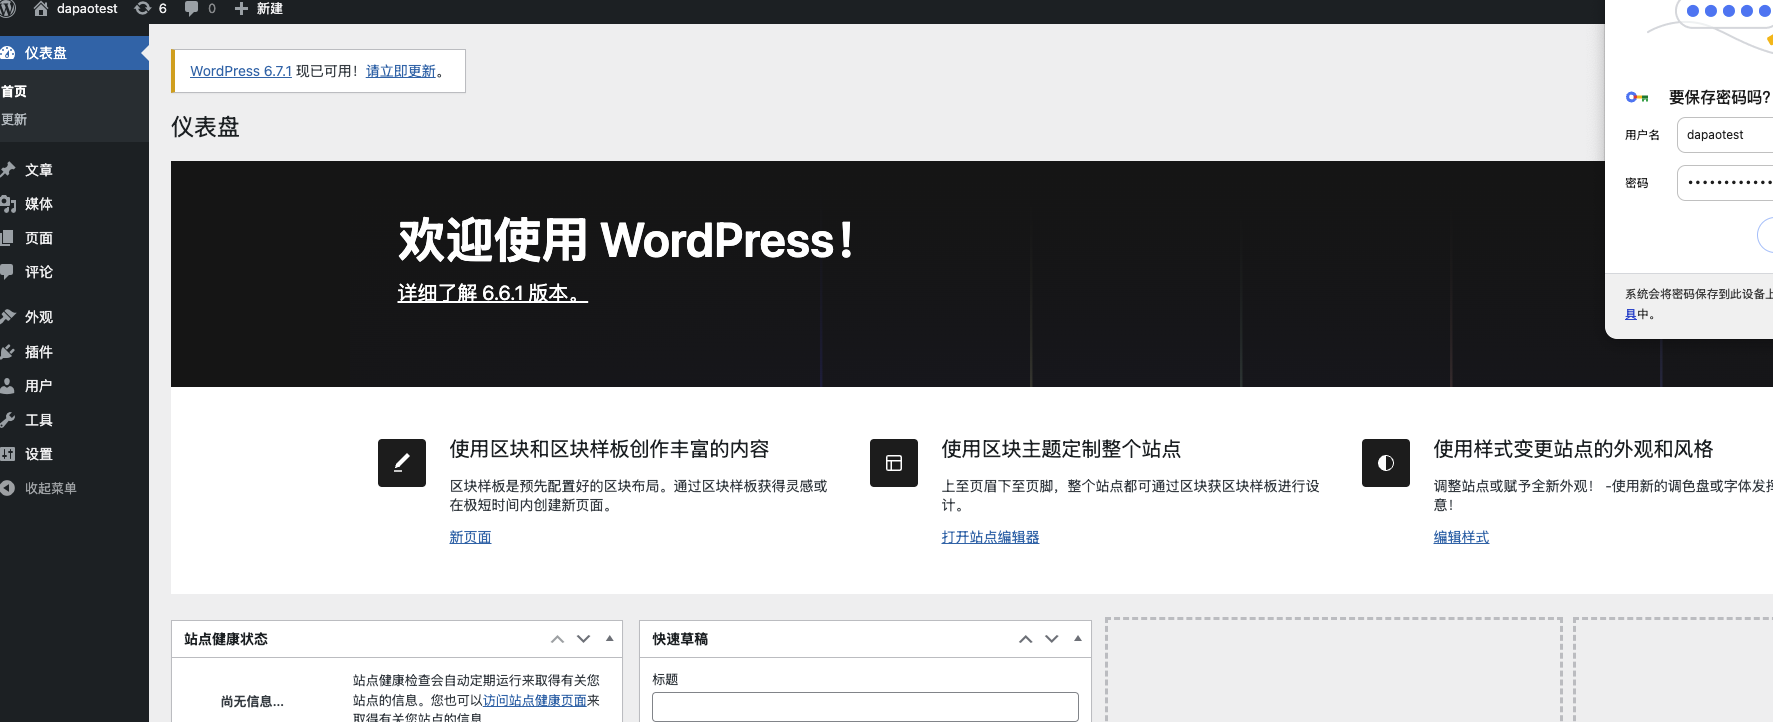Click the 编辑样式 edit styles link
The width and height of the screenshot is (1773, 722).
click(1461, 537)
